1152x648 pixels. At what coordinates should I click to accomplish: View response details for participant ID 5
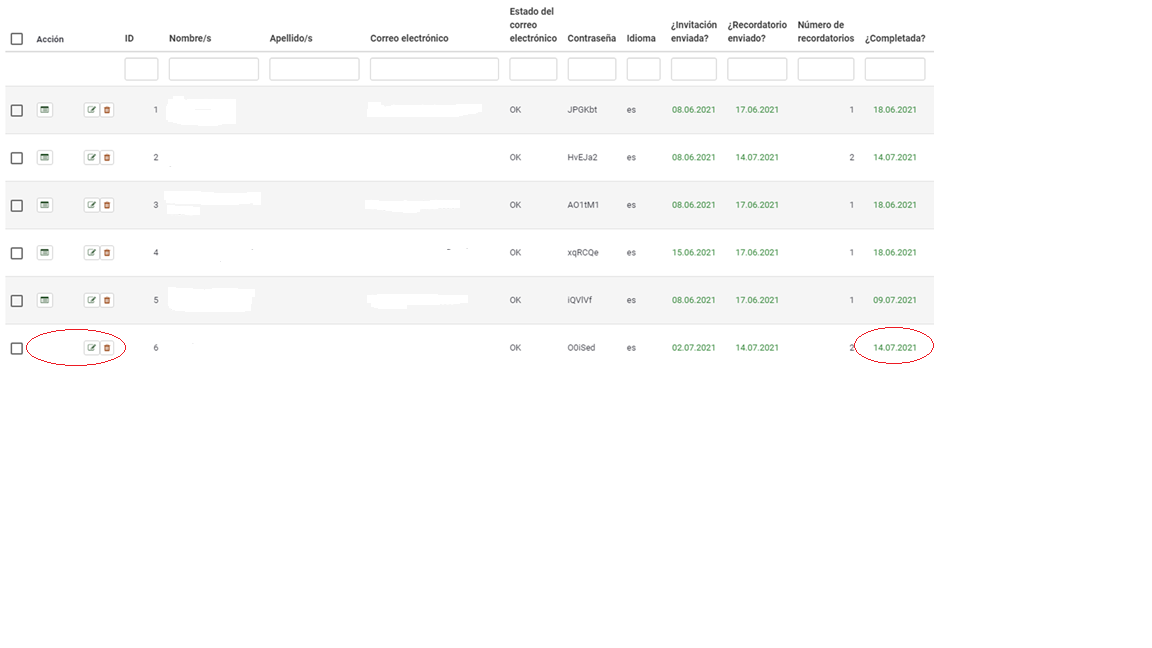(x=45, y=300)
